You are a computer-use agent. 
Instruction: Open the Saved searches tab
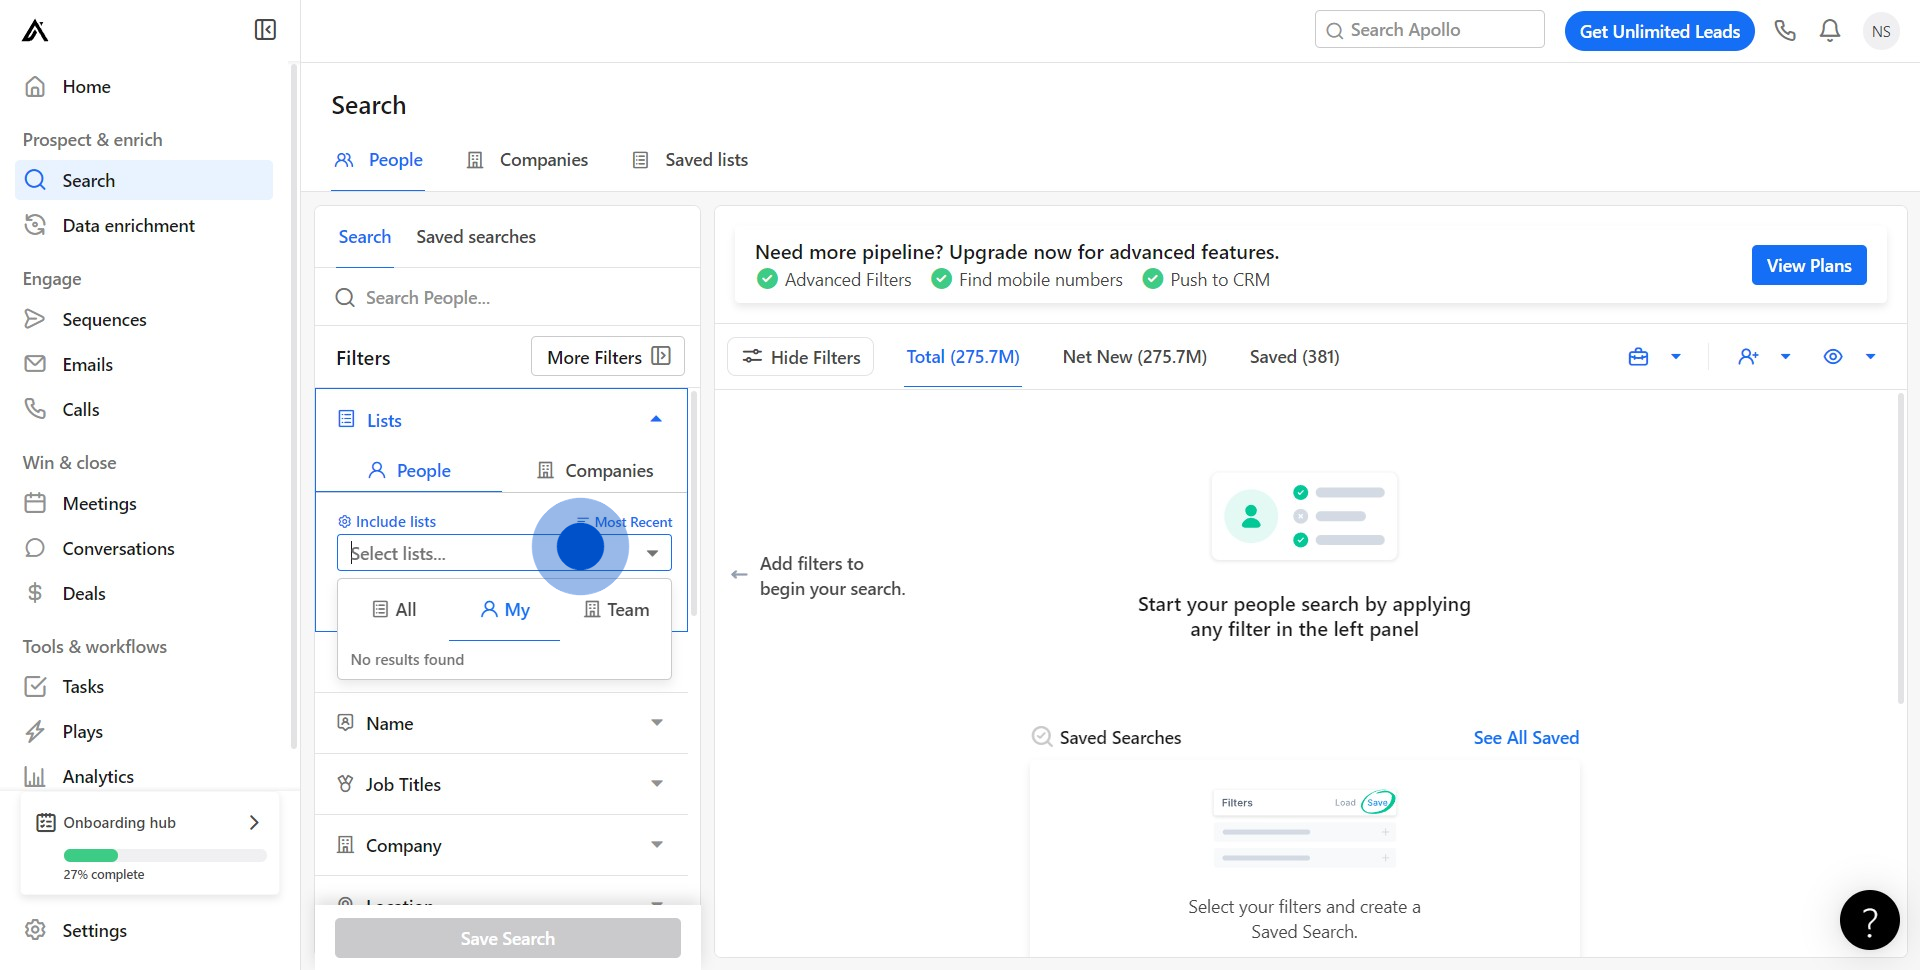pos(476,237)
